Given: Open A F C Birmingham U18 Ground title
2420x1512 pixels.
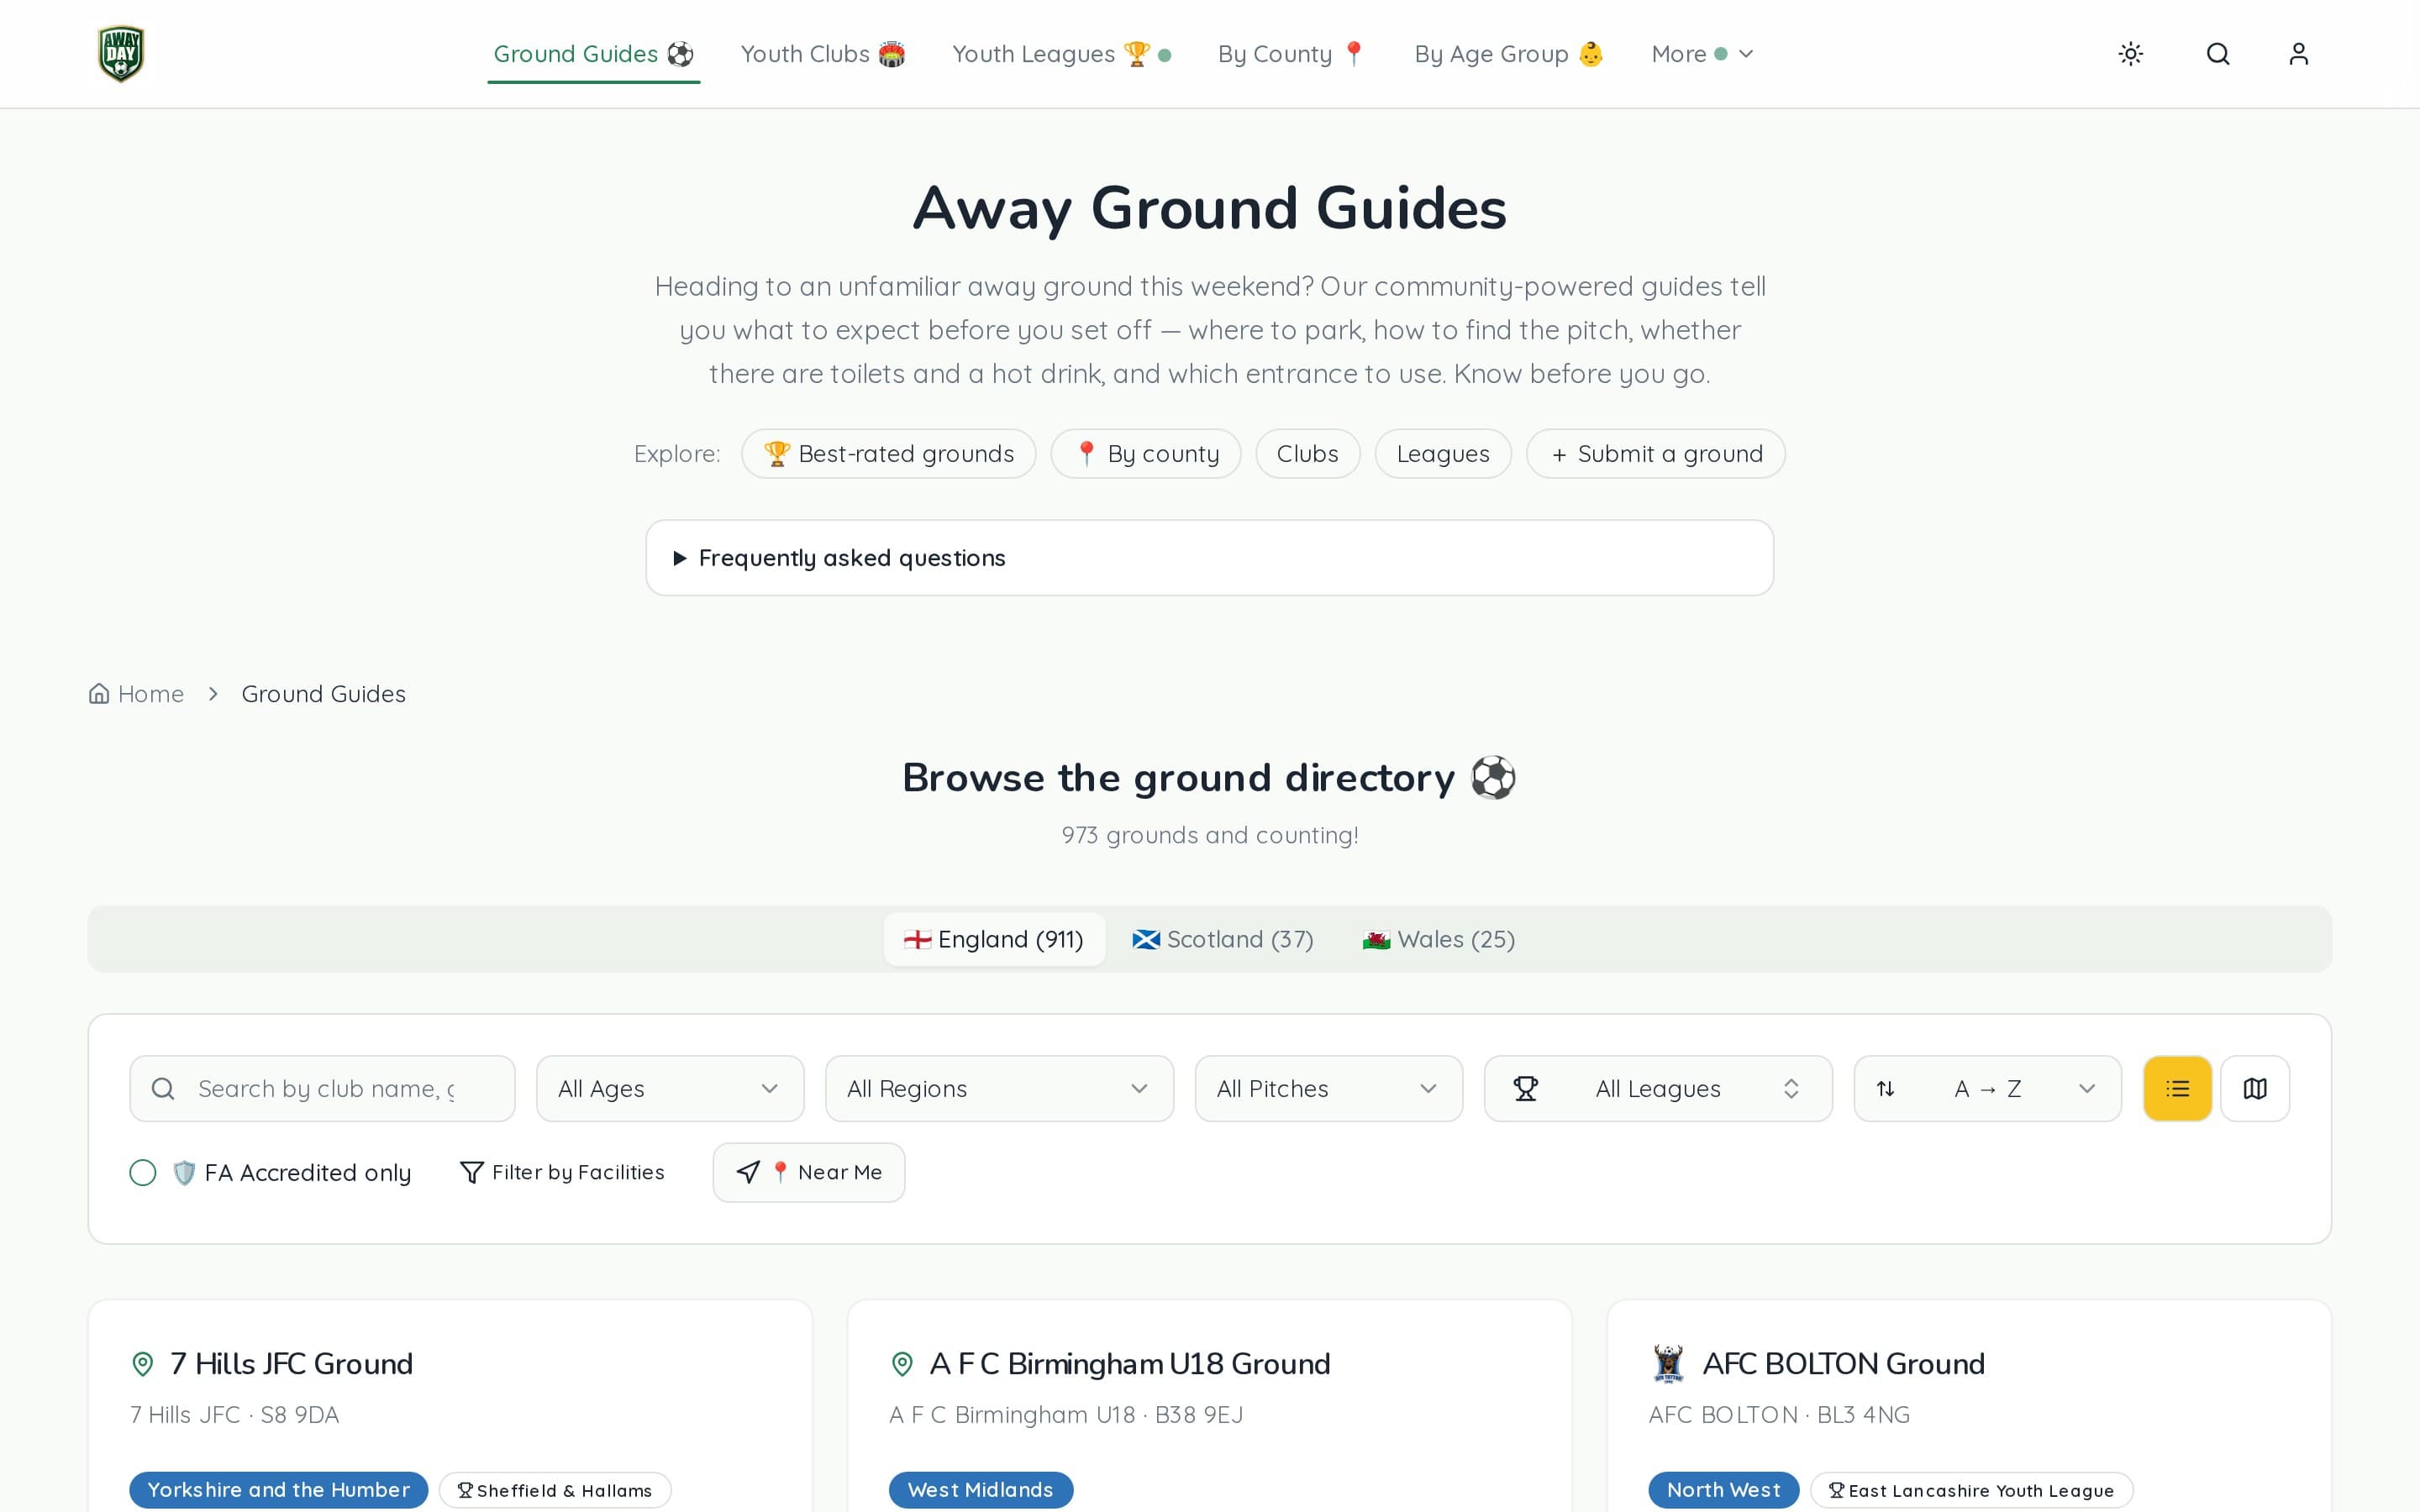Looking at the screenshot, I should pyautogui.click(x=1130, y=1363).
